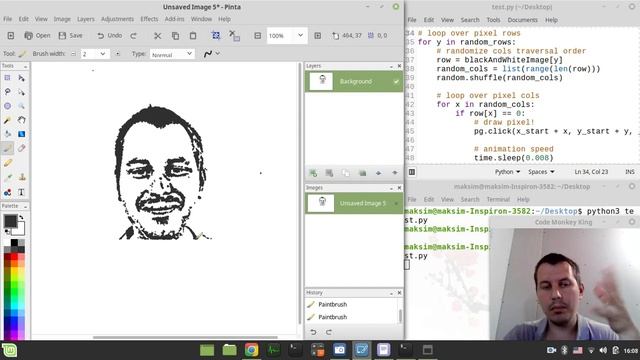The width and height of the screenshot is (640, 360).
Task: Decrease brush width with minus button
Action: pos(73,54)
